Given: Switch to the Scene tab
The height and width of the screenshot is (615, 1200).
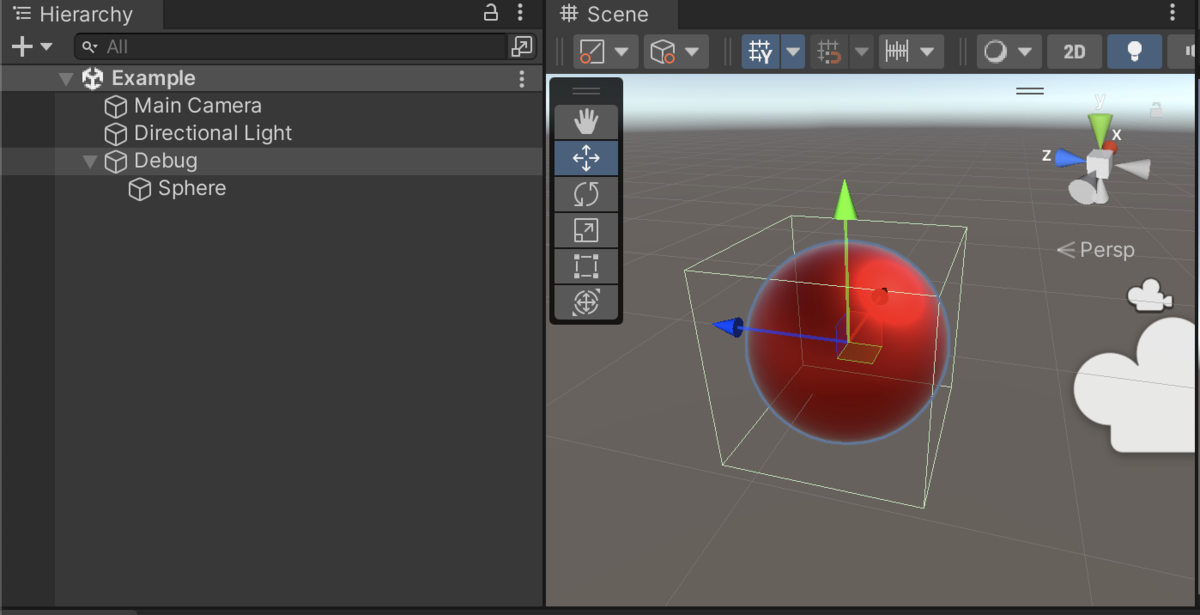Looking at the screenshot, I should 611,14.
